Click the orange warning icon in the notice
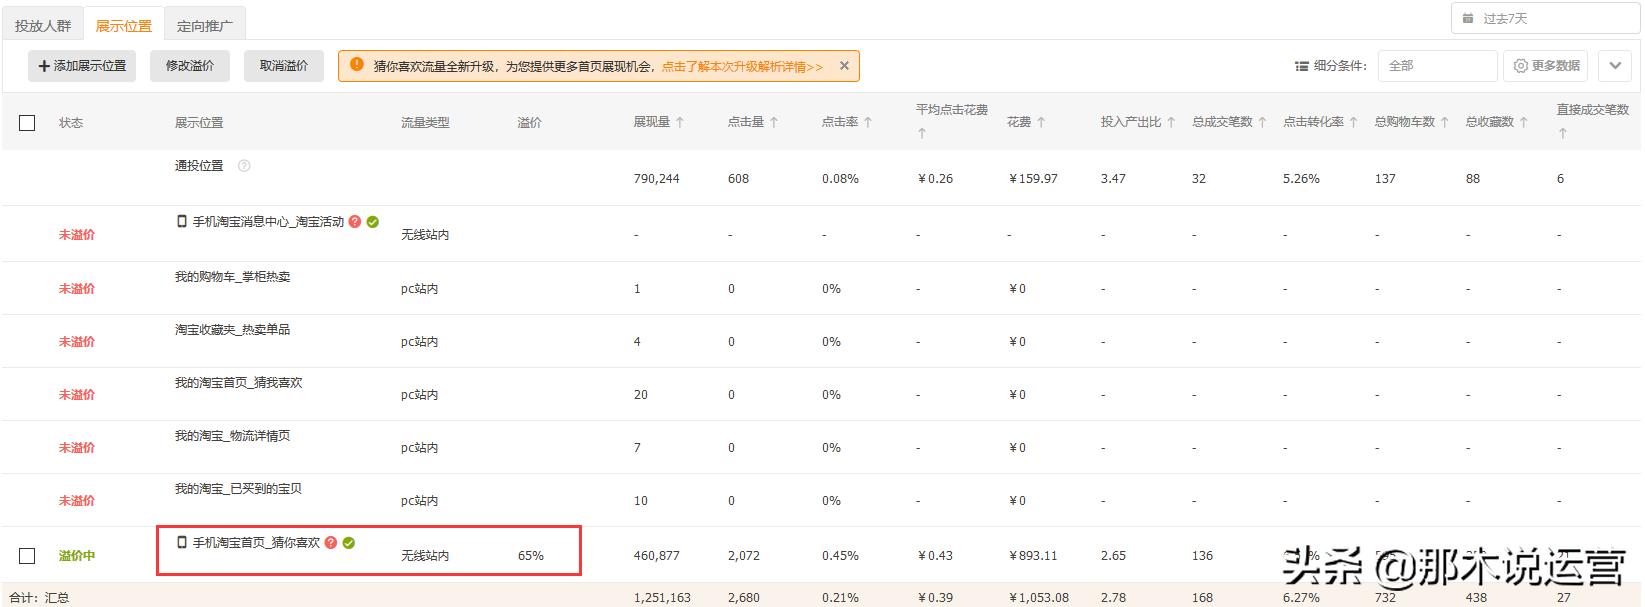Image resolution: width=1645 pixels, height=607 pixels. pos(357,65)
